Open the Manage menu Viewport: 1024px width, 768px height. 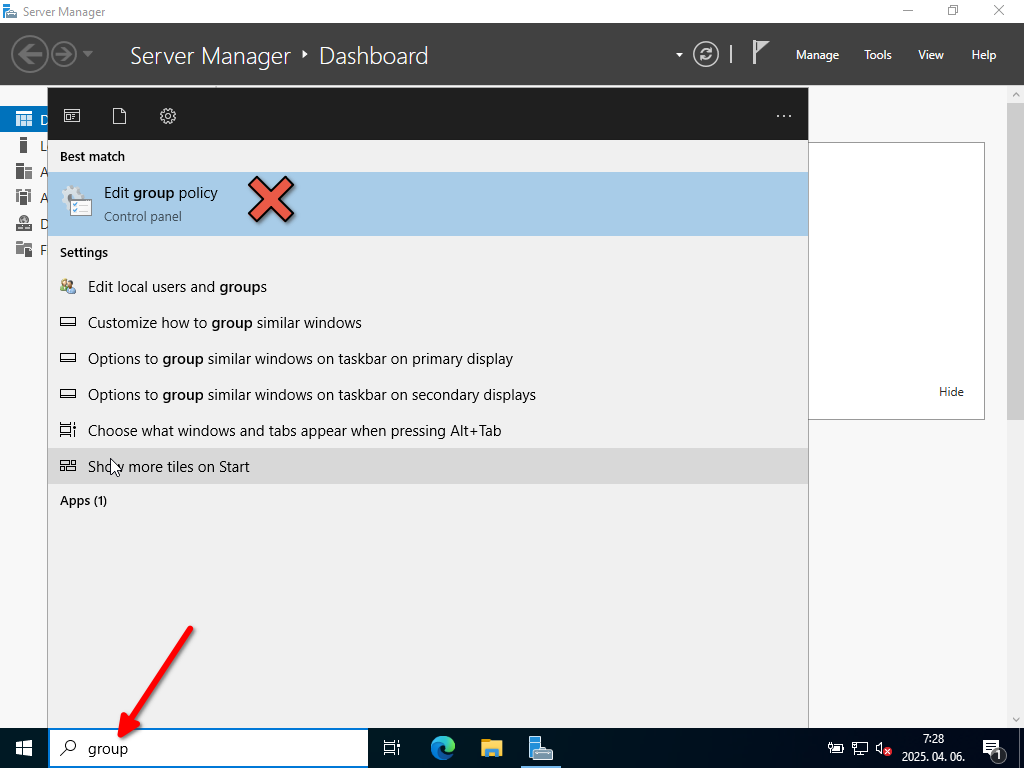coord(817,55)
